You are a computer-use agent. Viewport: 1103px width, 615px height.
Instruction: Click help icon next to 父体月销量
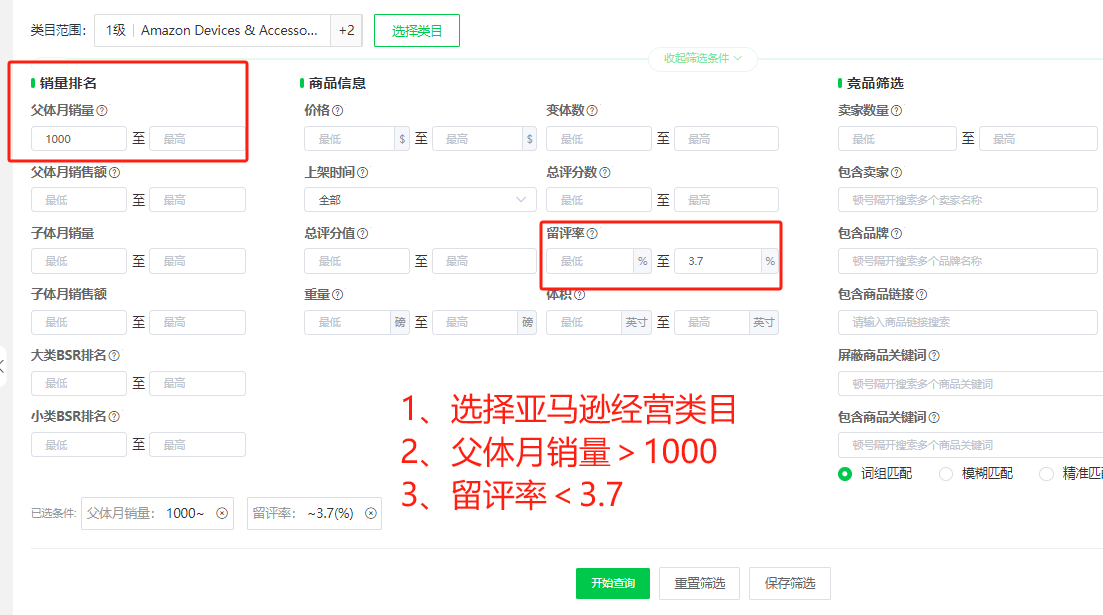[102, 111]
